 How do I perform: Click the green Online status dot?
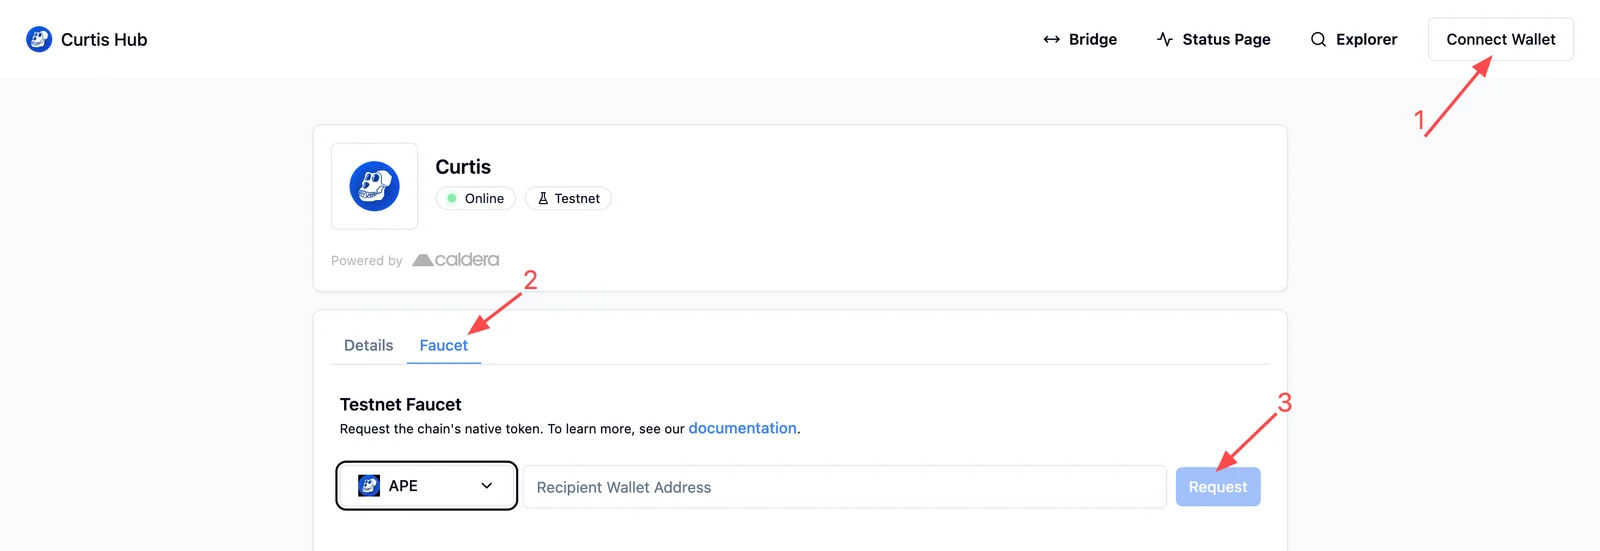coord(452,198)
